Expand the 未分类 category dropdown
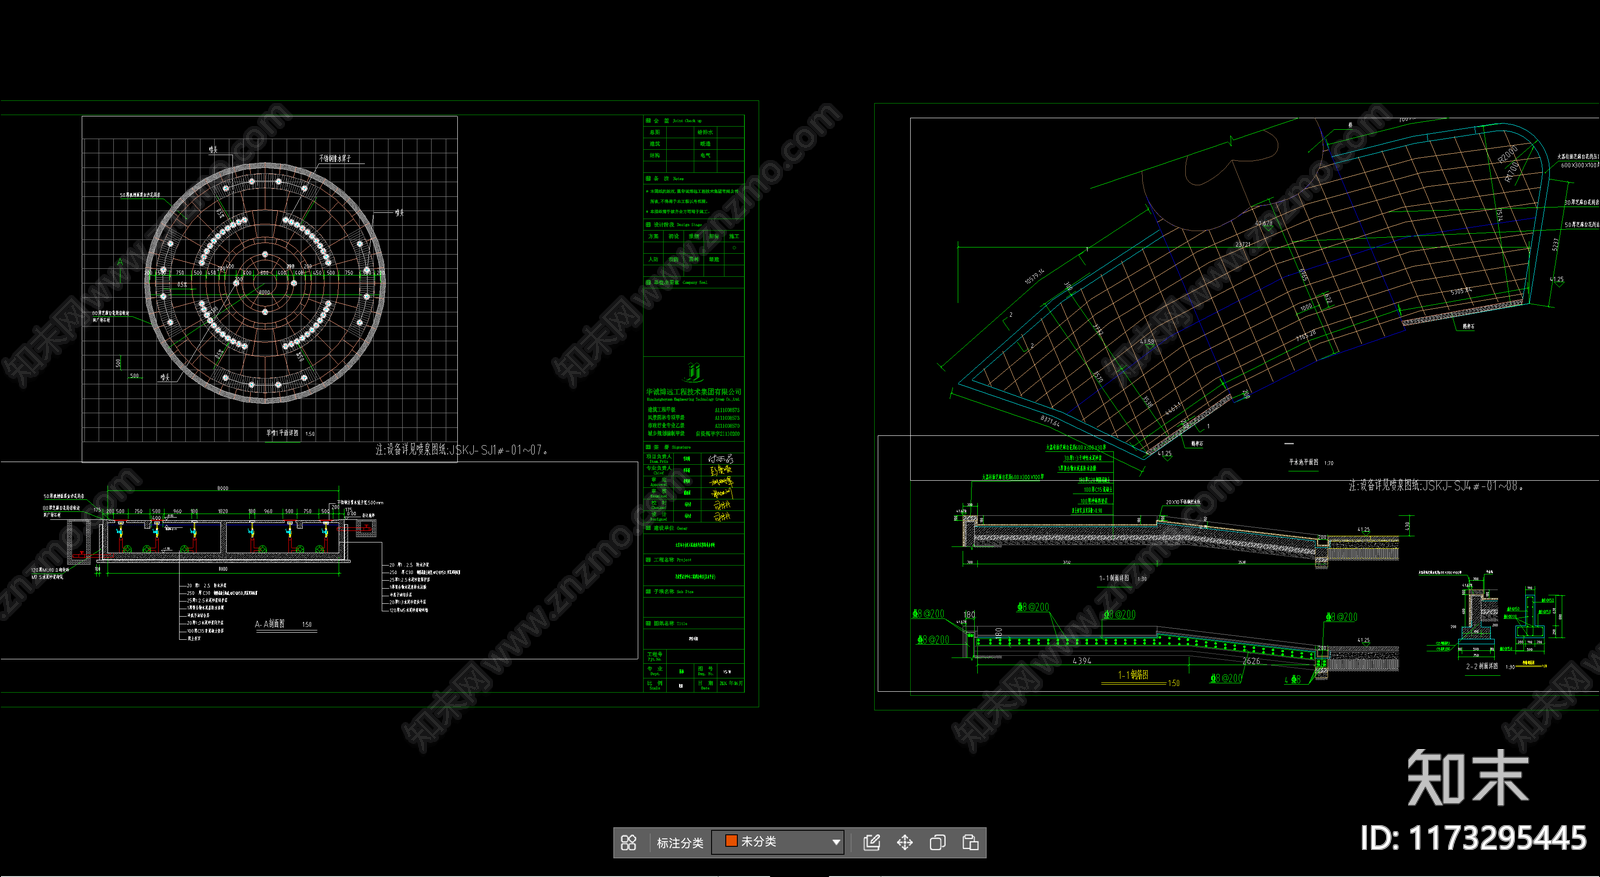This screenshot has height=877, width=1600. coord(778,842)
